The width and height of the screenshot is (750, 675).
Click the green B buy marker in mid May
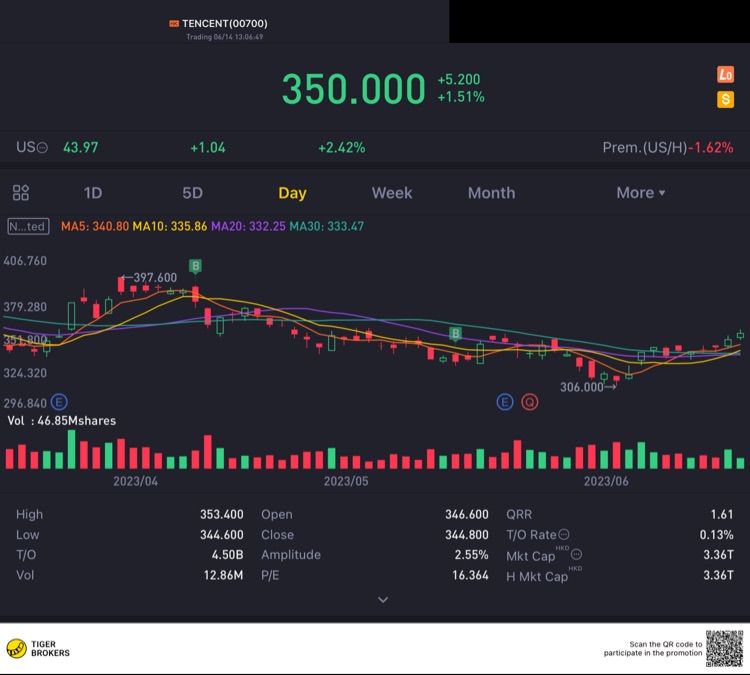[455, 334]
